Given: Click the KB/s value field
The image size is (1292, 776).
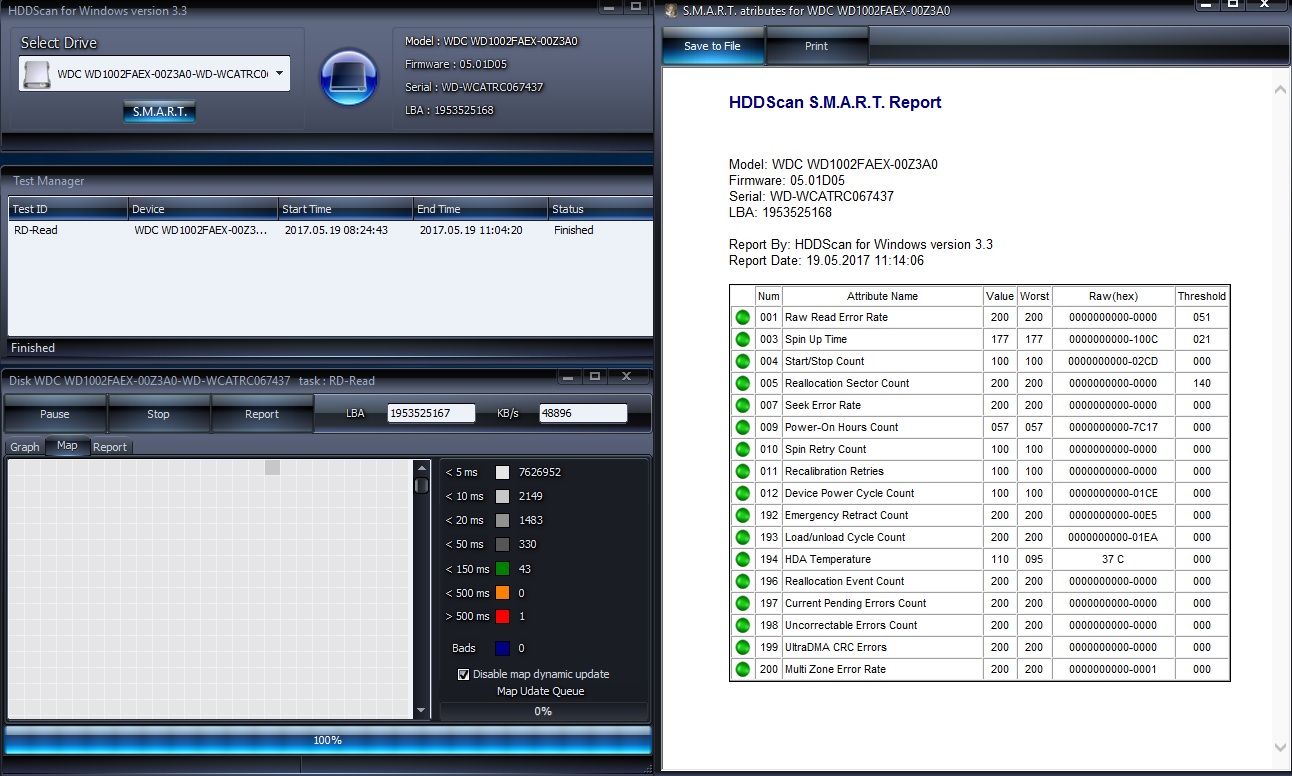Looking at the screenshot, I should click(x=583, y=413).
